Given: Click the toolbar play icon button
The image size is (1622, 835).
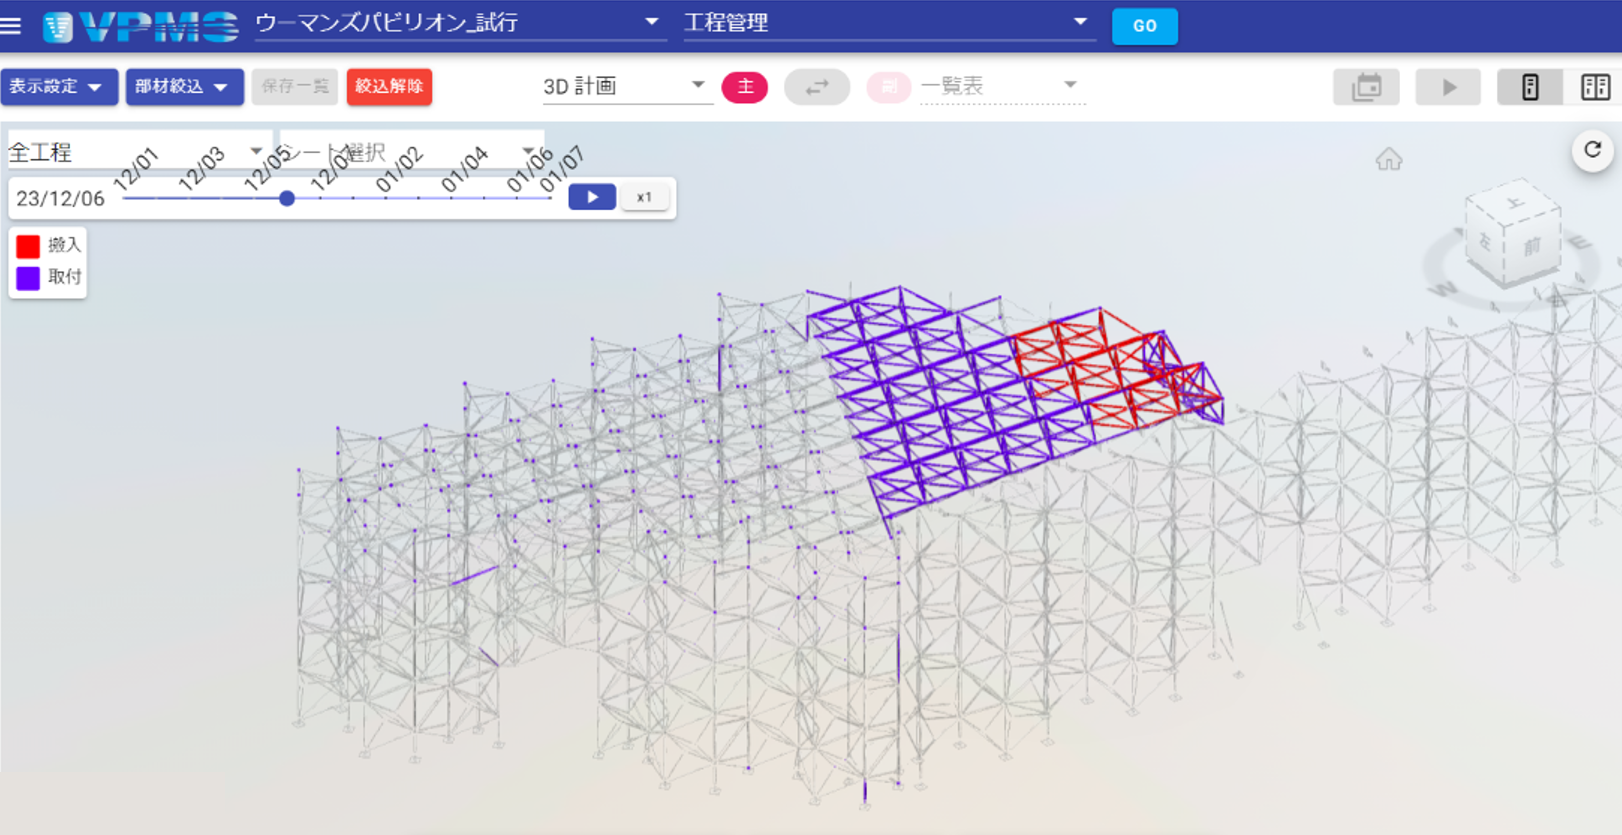Looking at the screenshot, I should click(1448, 87).
